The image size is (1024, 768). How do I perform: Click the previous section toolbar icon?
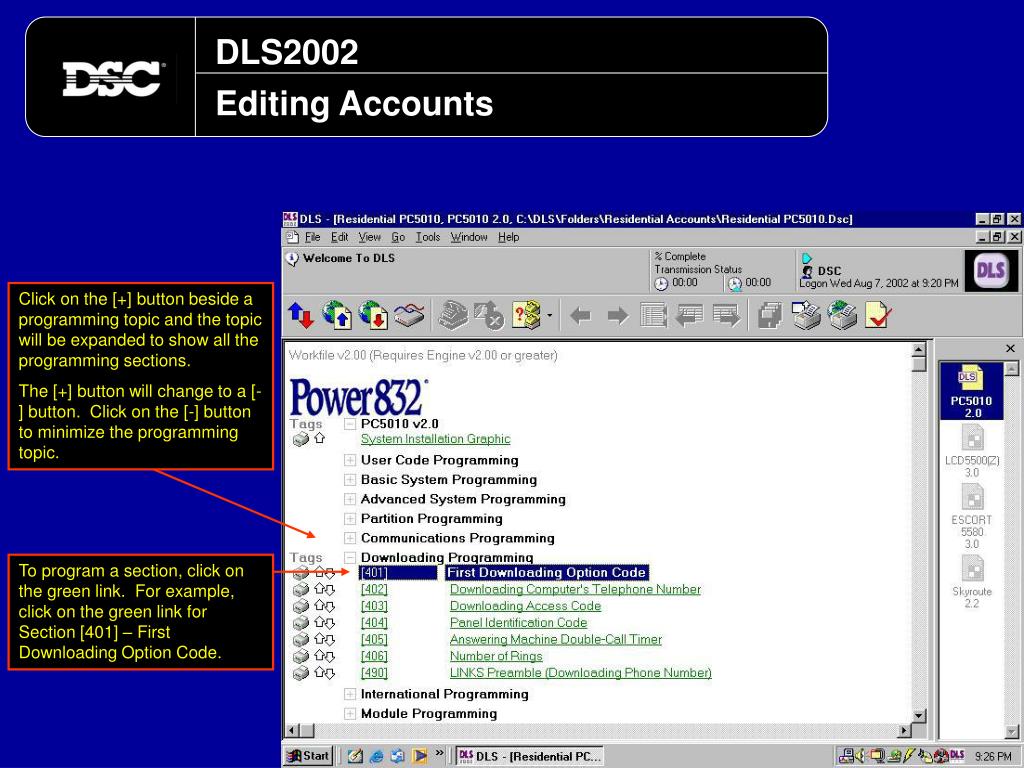coord(689,315)
